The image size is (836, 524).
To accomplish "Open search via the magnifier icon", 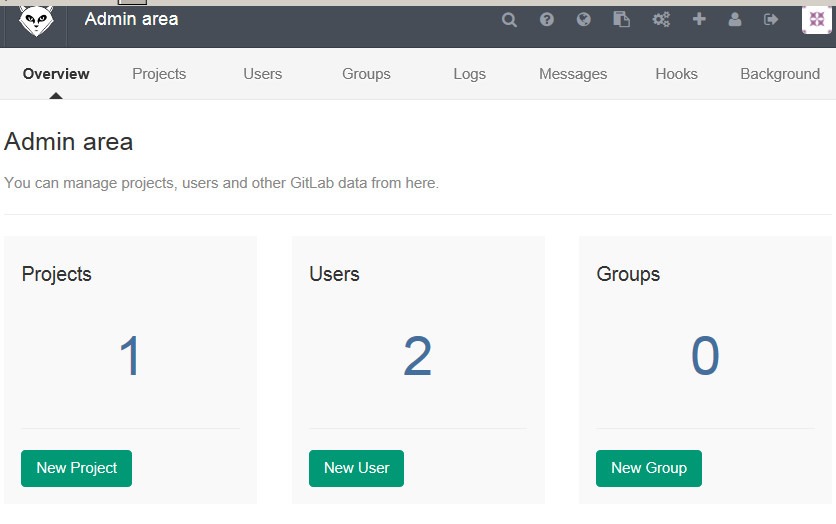I will tap(509, 20).
